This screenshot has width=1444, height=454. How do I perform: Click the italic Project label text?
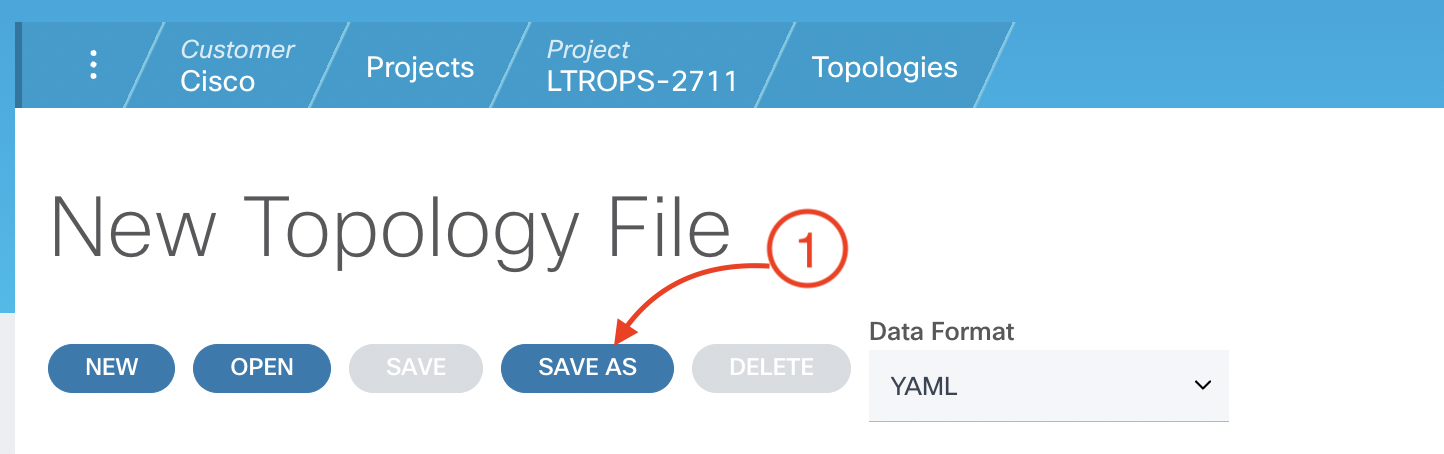tap(588, 50)
